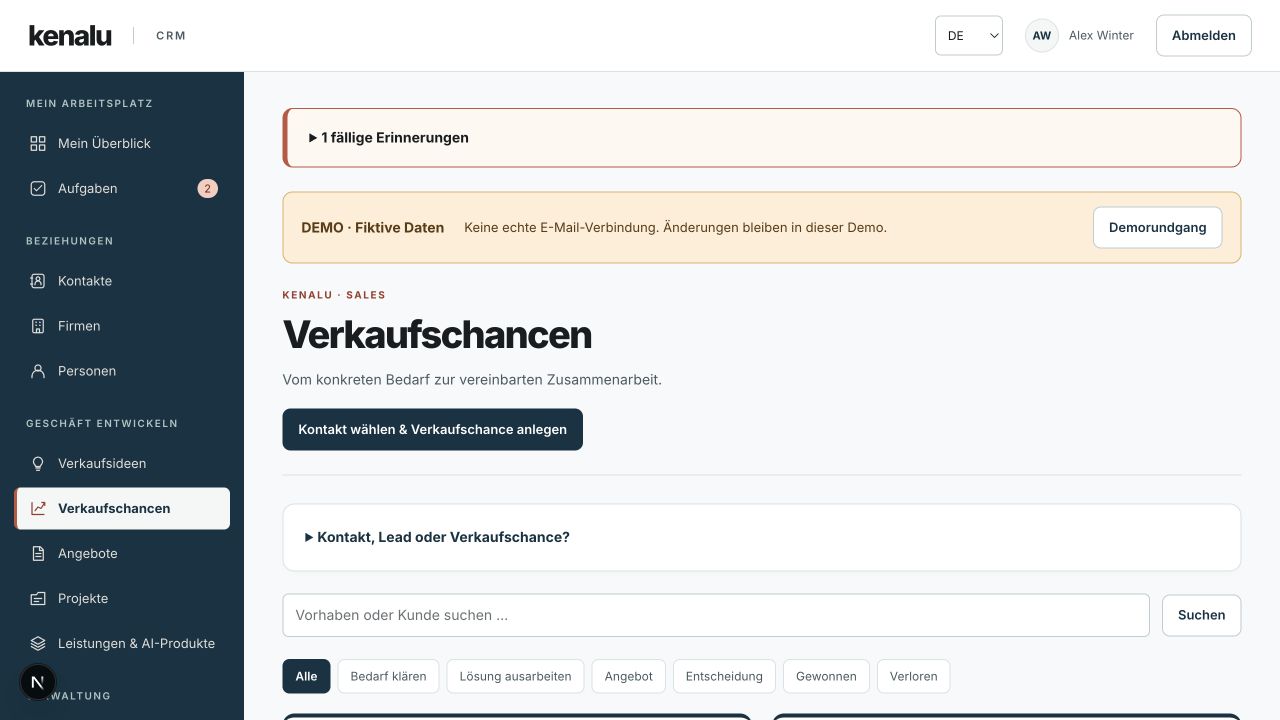Select the Alle filter
Image resolution: width=1280 pixels, height=720 pixels.
[x=306, y=676]
